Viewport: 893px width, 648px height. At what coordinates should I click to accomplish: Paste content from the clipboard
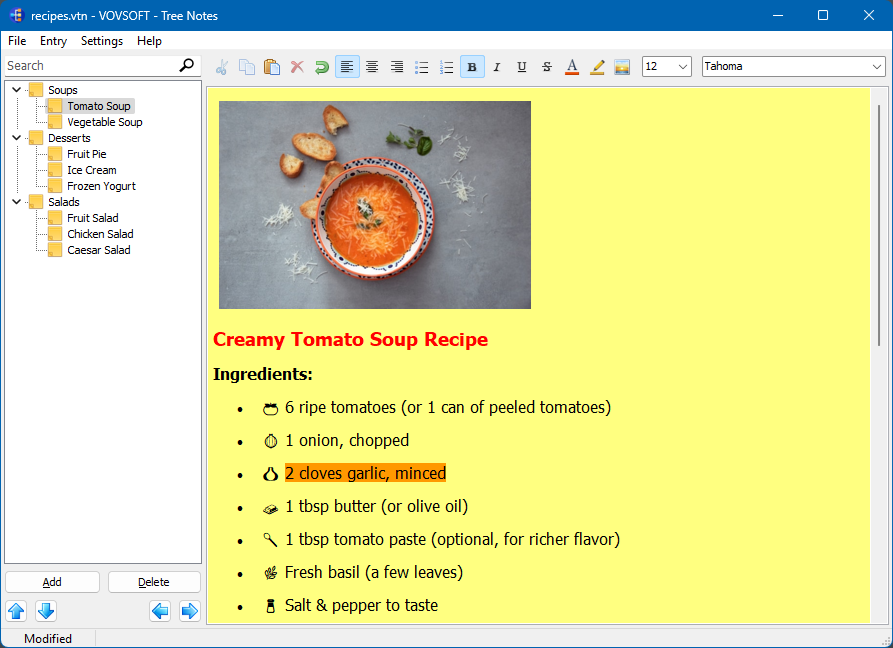tap(271, 66)
